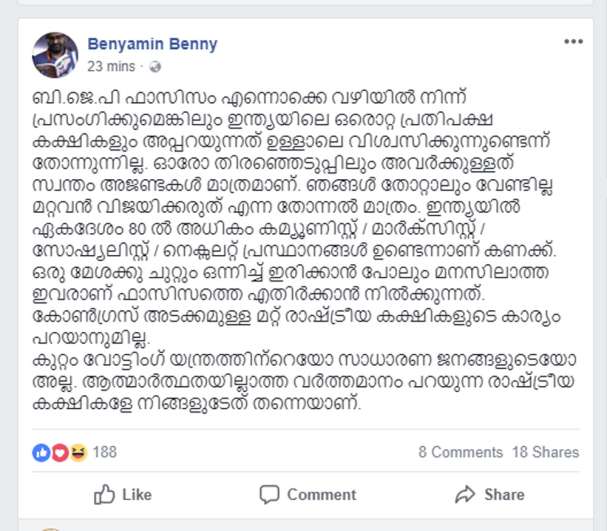Click the red heart Love reaction icon
Screen dimensions: 607x531
tap(60, 452)
